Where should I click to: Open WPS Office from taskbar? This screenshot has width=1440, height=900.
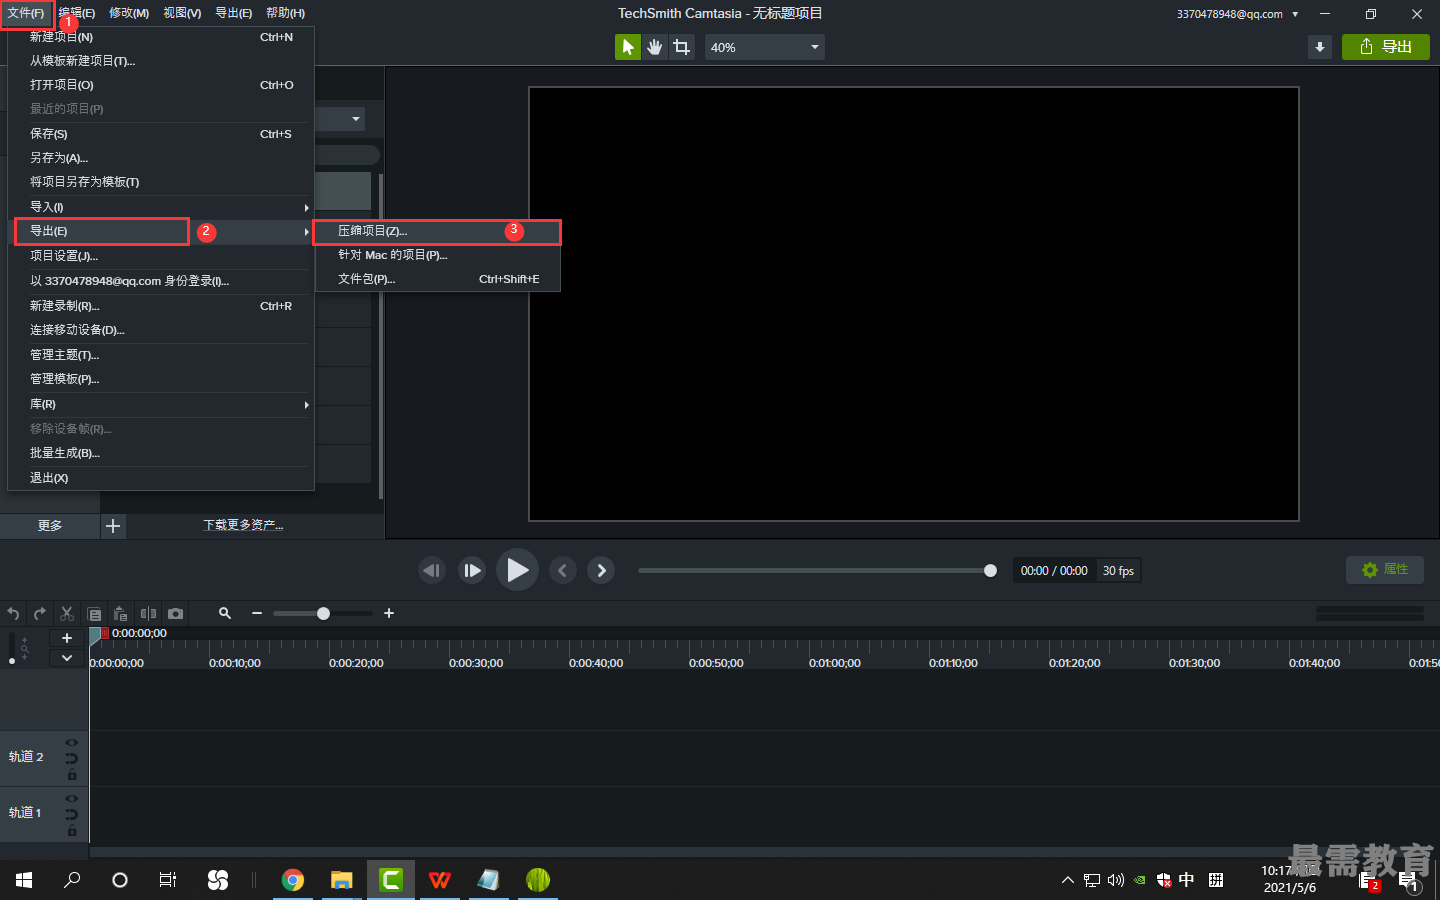[x=440, y=880]
